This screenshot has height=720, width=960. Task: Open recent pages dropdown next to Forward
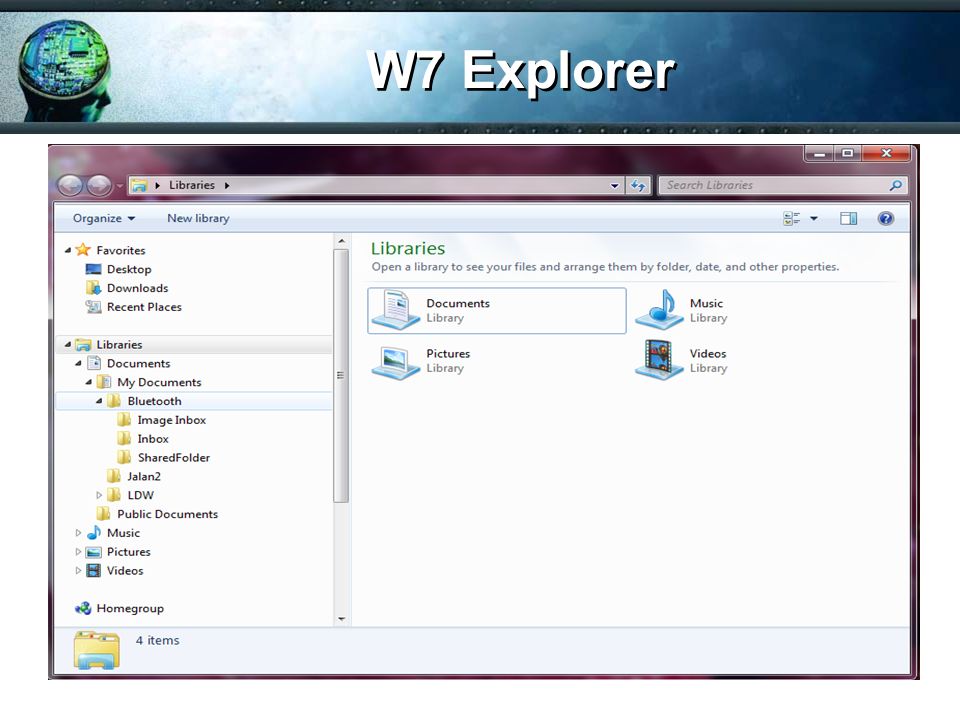[119, 185]
